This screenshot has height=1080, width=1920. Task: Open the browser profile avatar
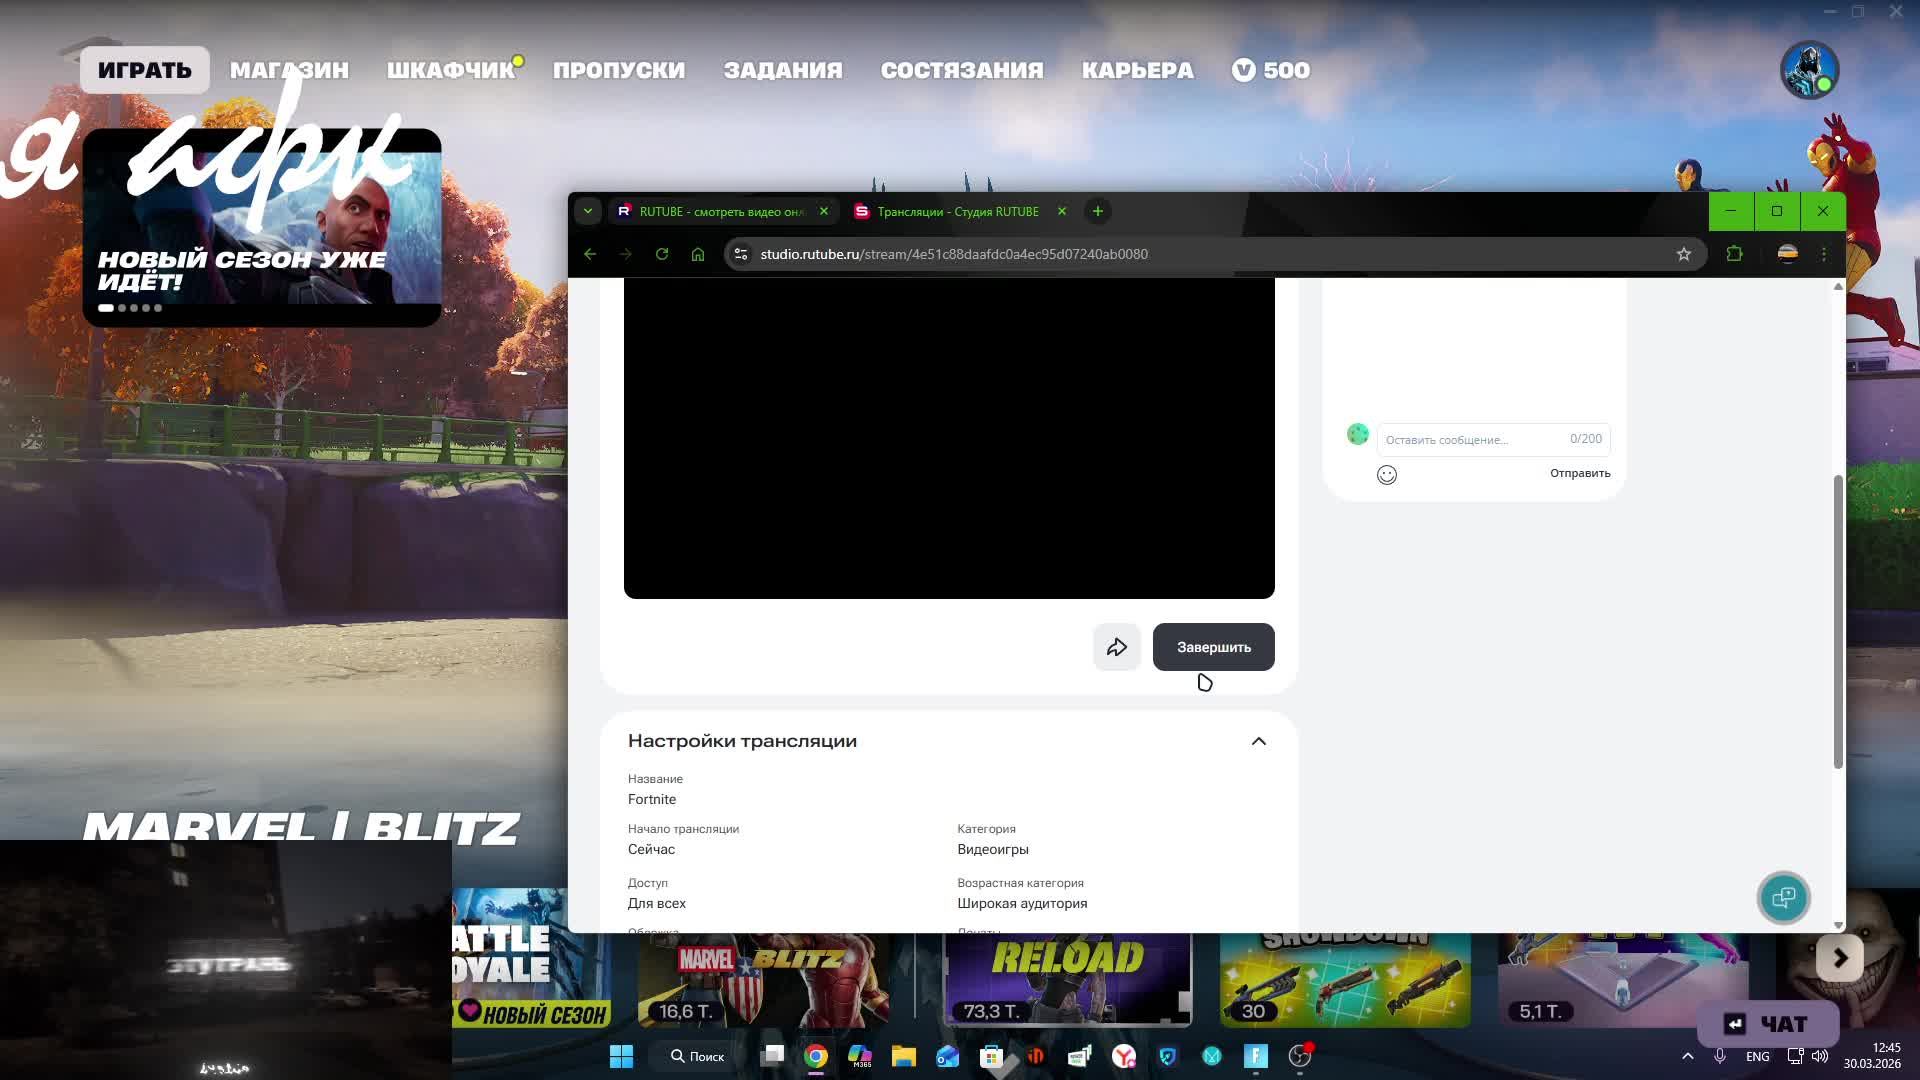pyautogui.click(x=1788, y=254)
